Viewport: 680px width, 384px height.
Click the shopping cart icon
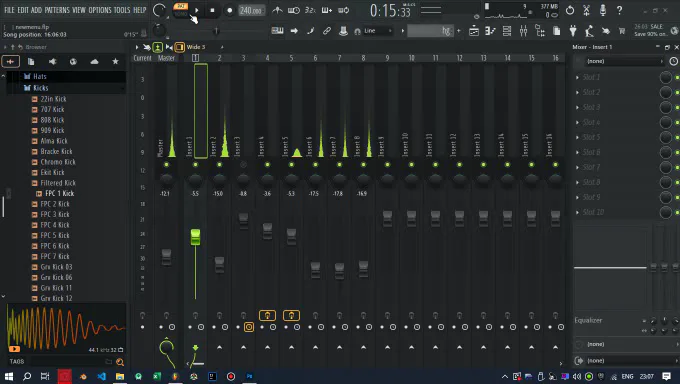click(622, 31)
